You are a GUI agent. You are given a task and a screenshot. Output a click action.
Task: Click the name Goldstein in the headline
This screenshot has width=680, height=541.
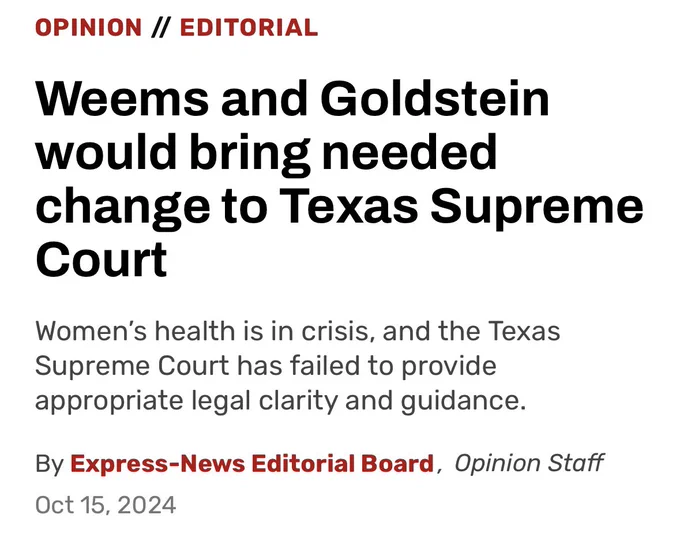pyautogui.click(x=435, y=99)
